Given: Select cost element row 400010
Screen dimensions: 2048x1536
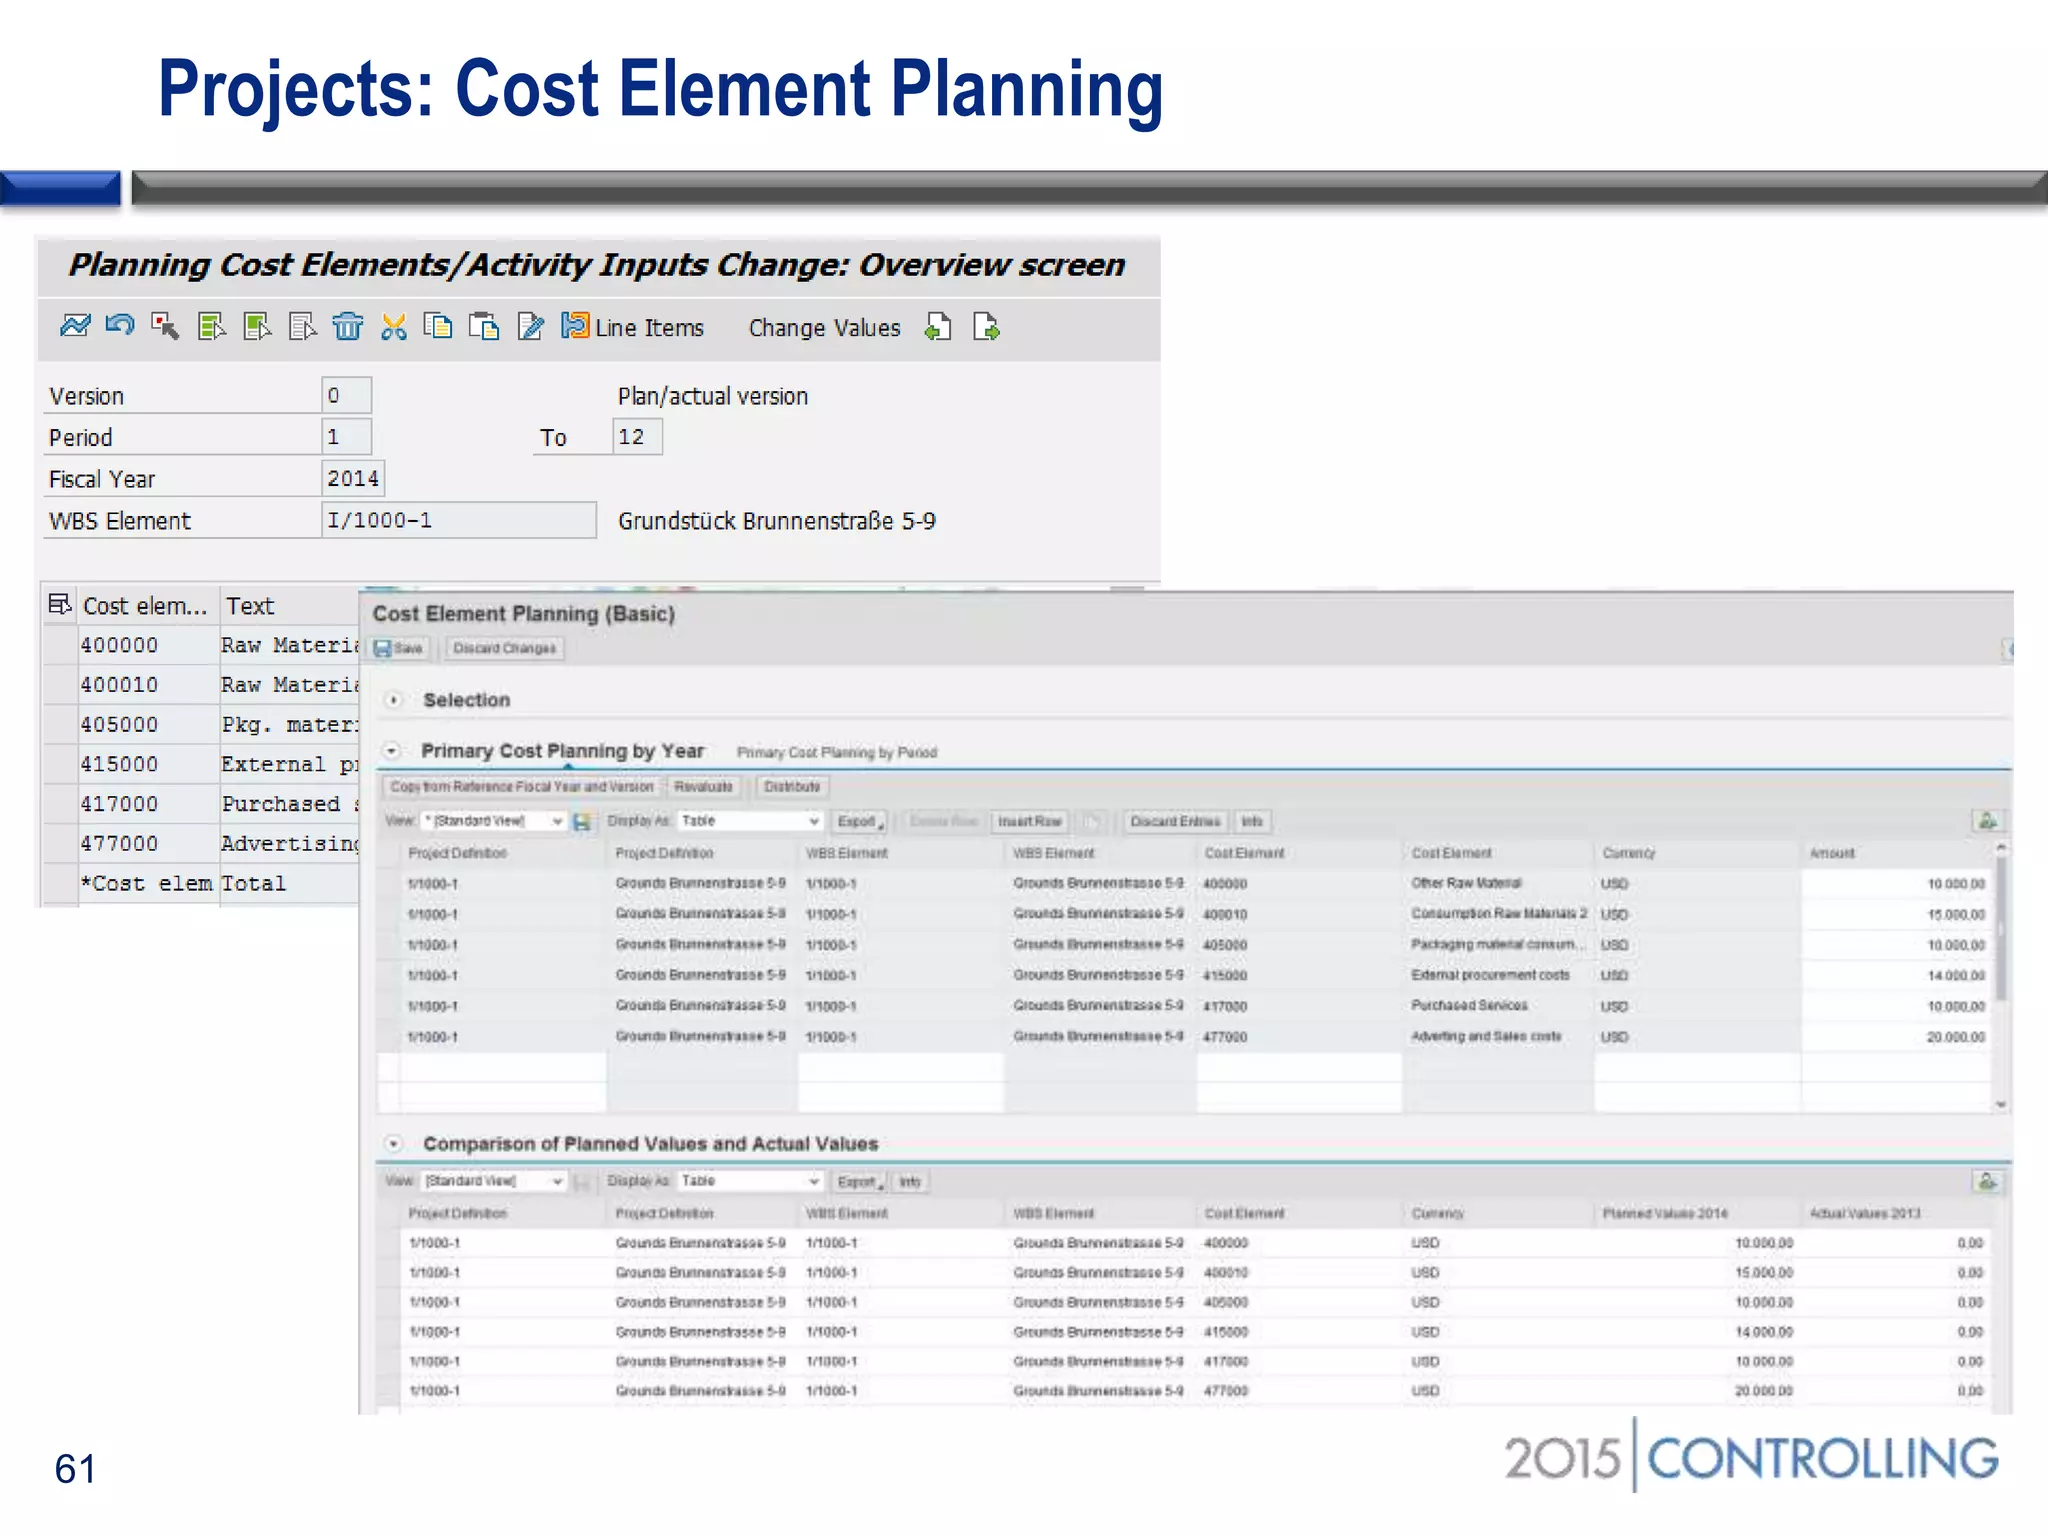Looking at the screenshot, I should pos(61,685).
